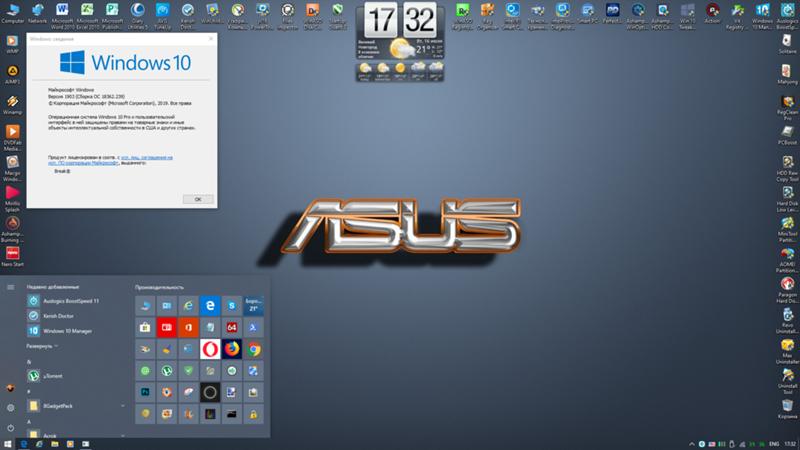Launch Microsoft Word 2010 desktop shortcut
The width and height of the screenshot is (800, 450).
point(62,15)
